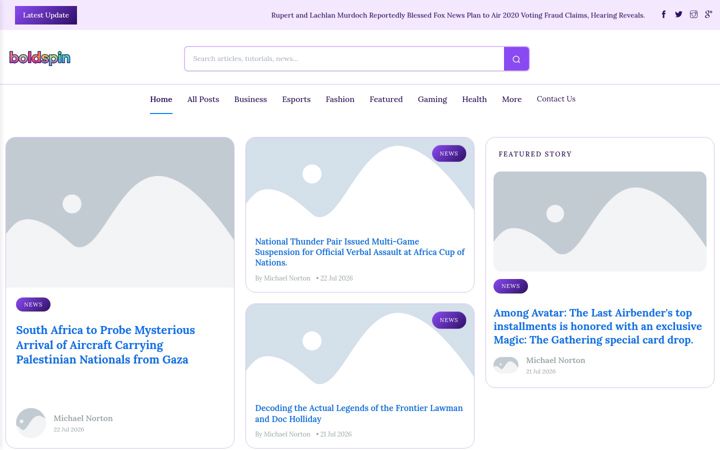Click the NEWS badge on National Thunder card
The width and height of the screenshot is (720, 450).
449,153
